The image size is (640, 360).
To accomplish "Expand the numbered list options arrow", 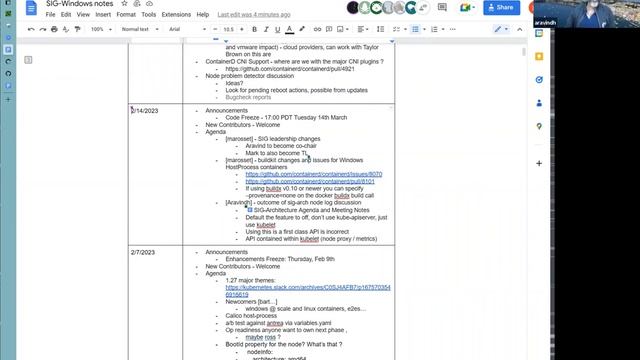I will pyautogui.click(x=443, y=29).
